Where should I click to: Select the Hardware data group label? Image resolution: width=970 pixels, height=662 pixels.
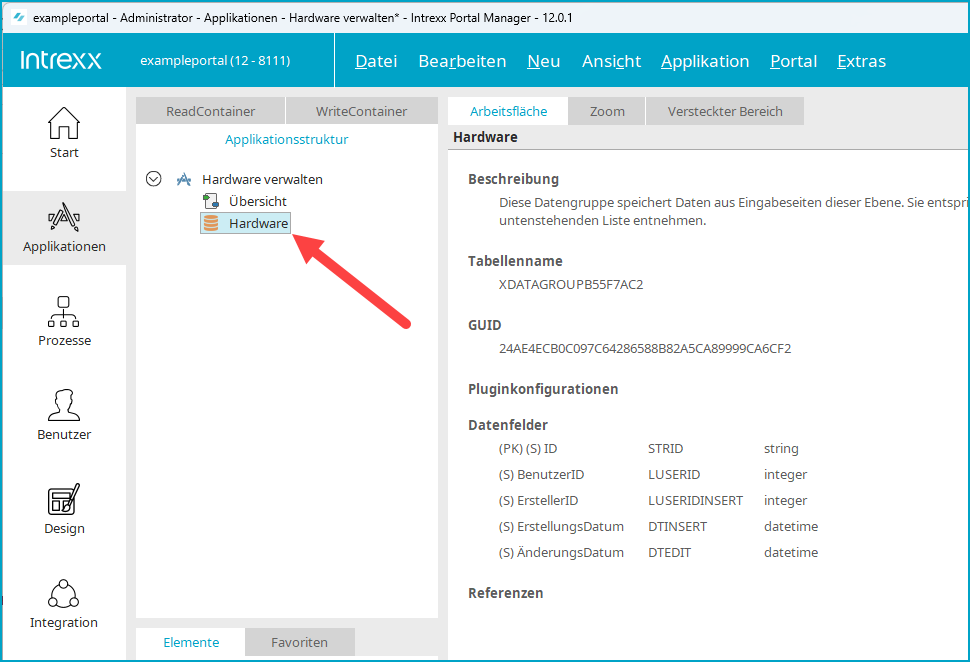(259, 223)
